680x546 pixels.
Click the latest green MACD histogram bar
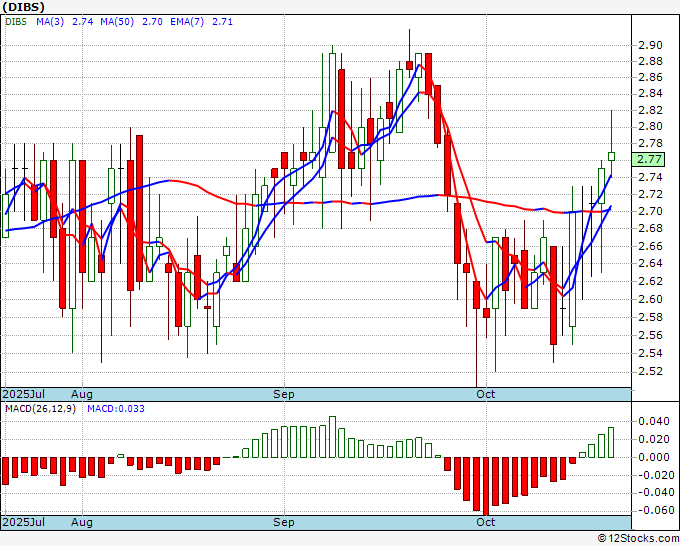tap(611, 442)
